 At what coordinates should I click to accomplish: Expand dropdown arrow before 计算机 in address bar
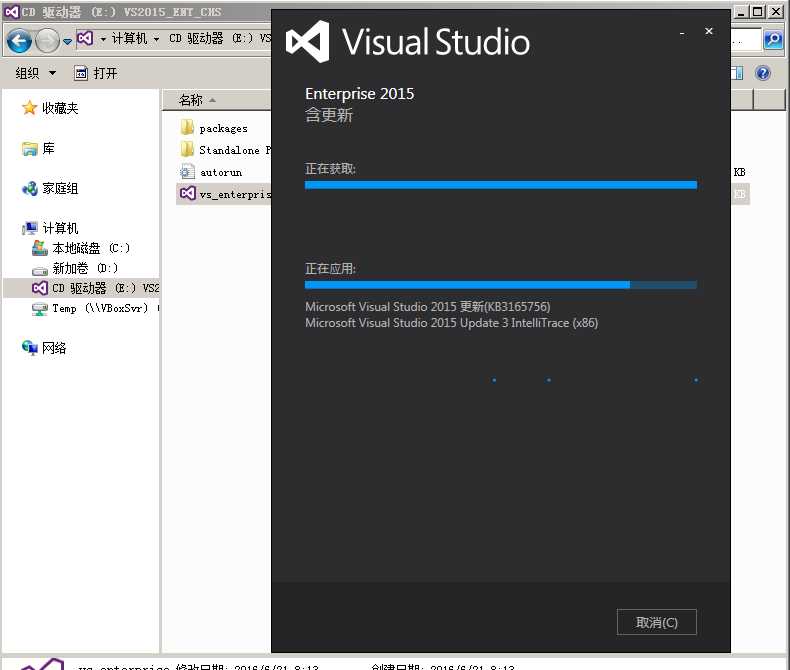pos(103,39)
